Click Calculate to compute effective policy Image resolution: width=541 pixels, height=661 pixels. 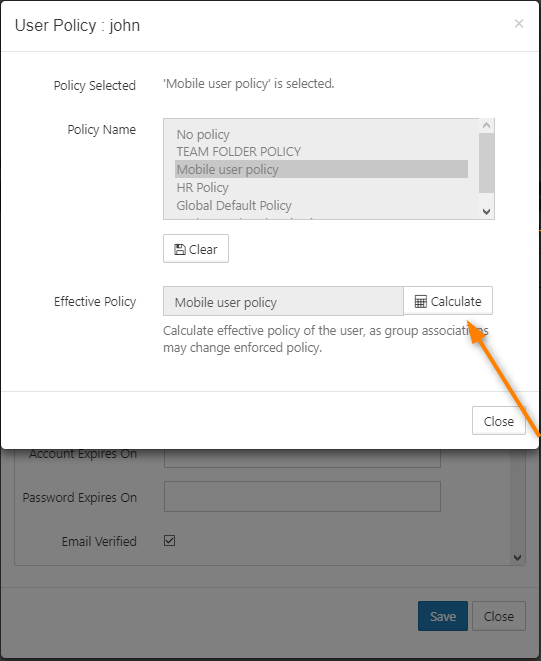[x=448, y=301]
